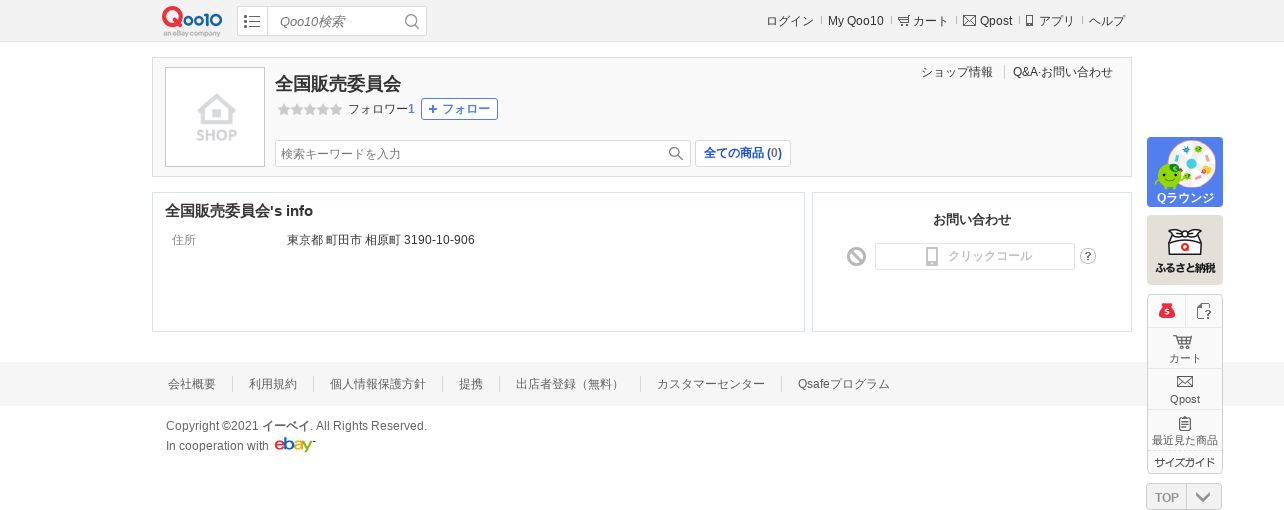Jump to page TOP button
The width and height of the screenshot is (1284, 510).
click(x=1166, y=497)
